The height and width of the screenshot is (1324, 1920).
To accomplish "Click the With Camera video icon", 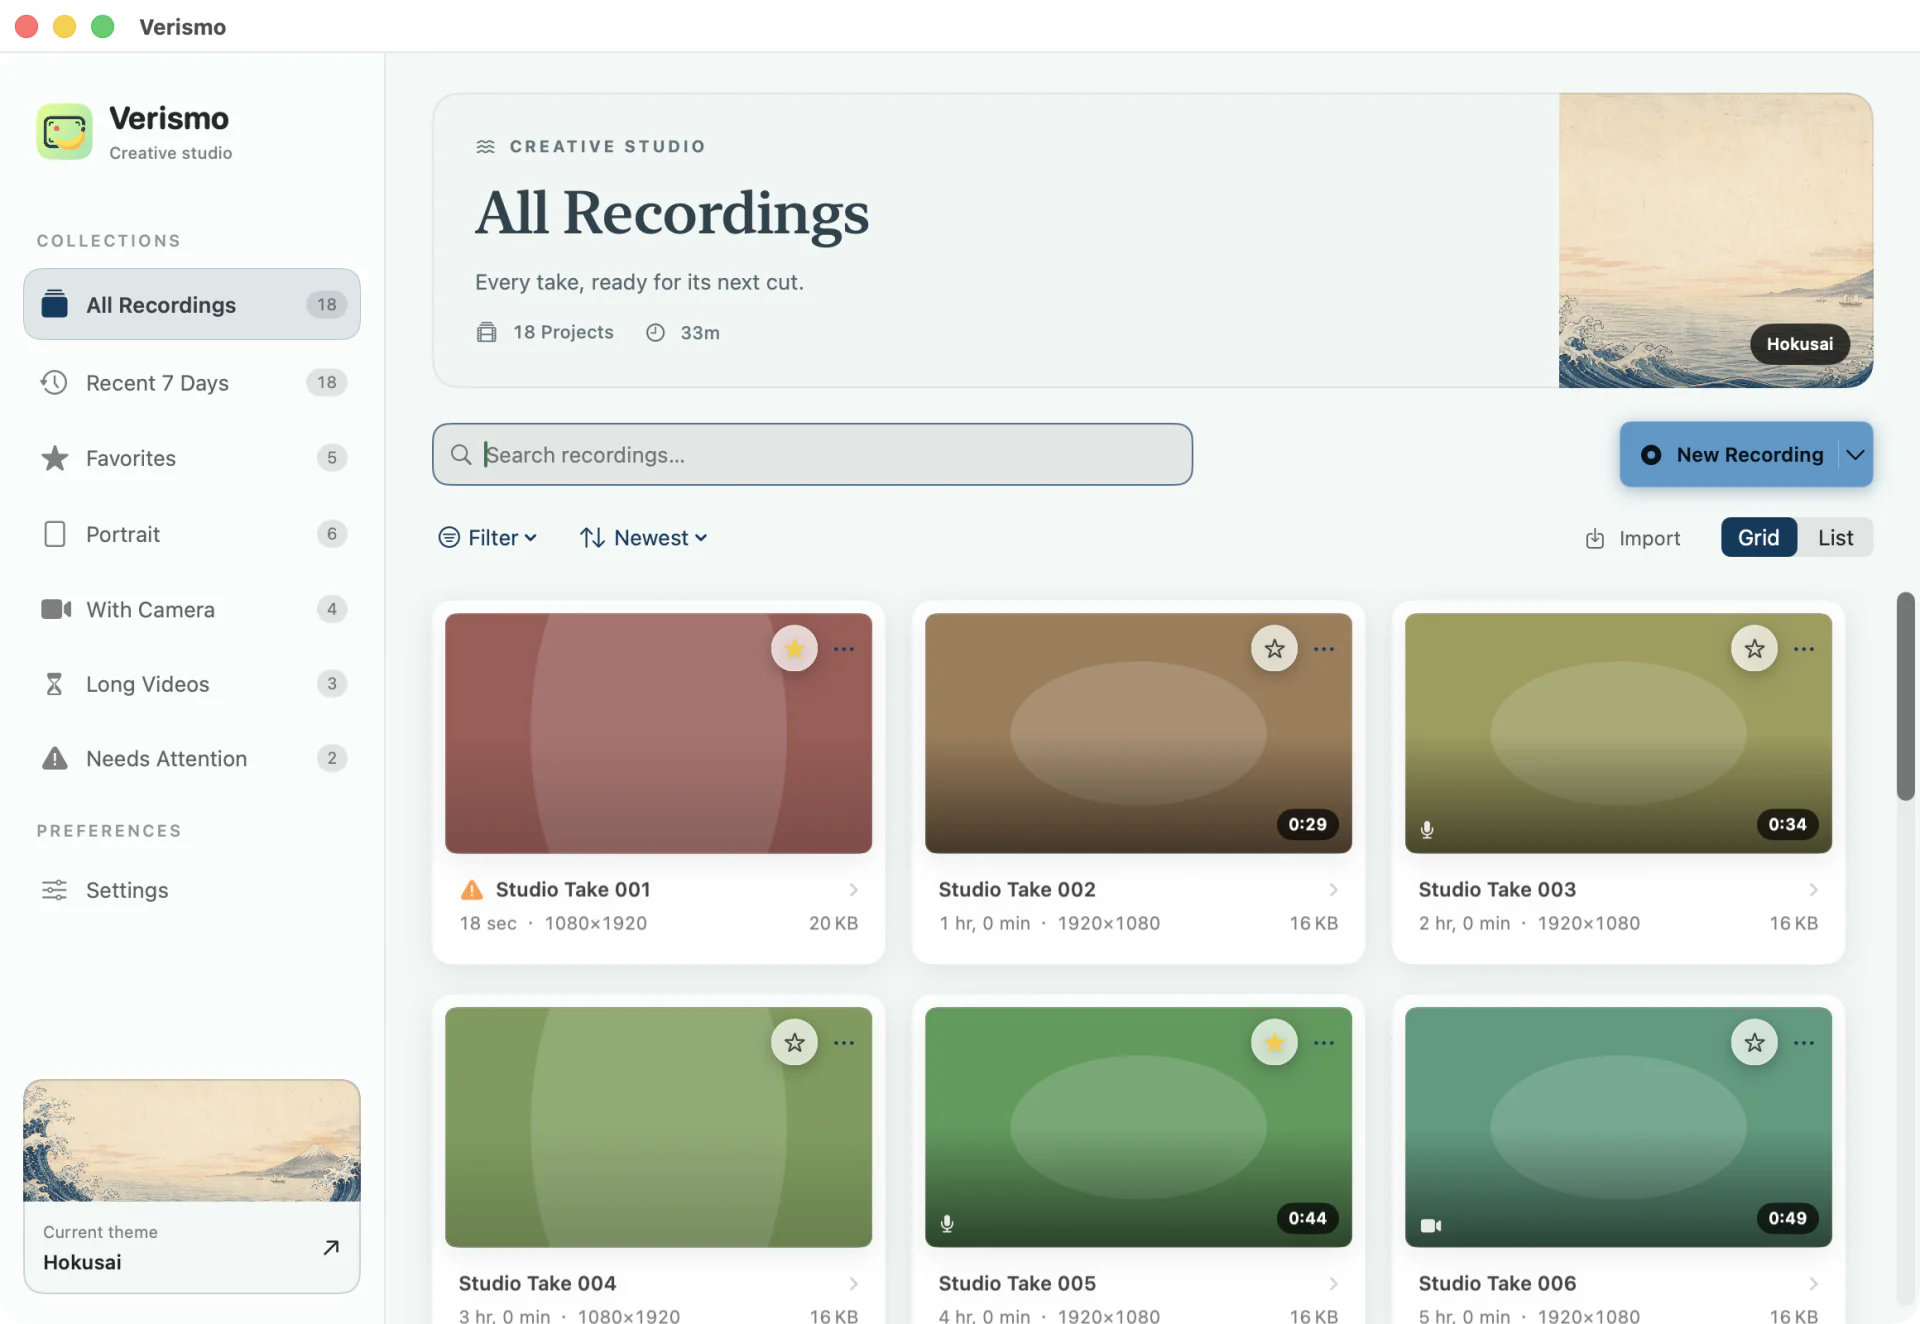I will [56, 609].
